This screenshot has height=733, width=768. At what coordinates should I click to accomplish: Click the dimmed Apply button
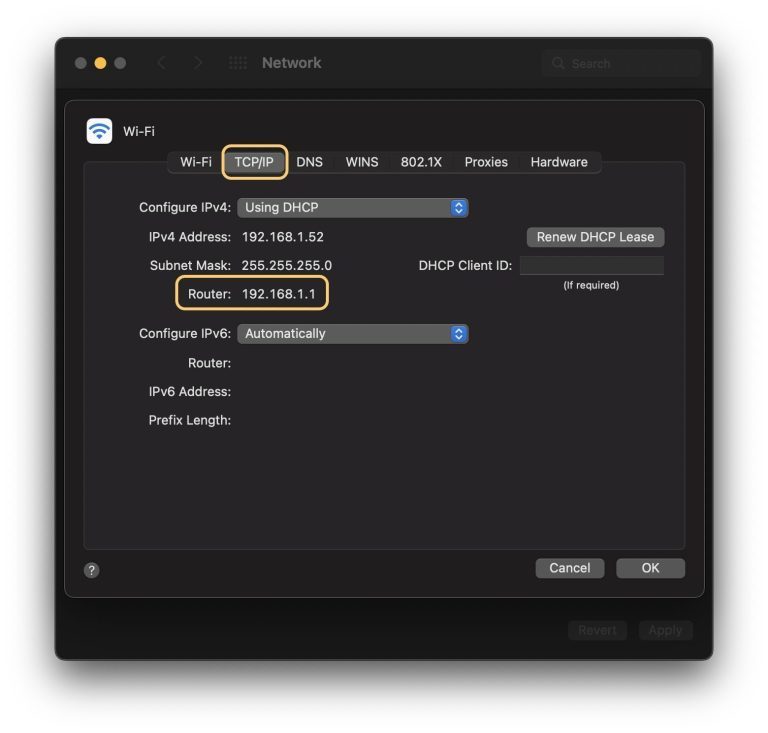pyautogui.click(x=665, y=630)
